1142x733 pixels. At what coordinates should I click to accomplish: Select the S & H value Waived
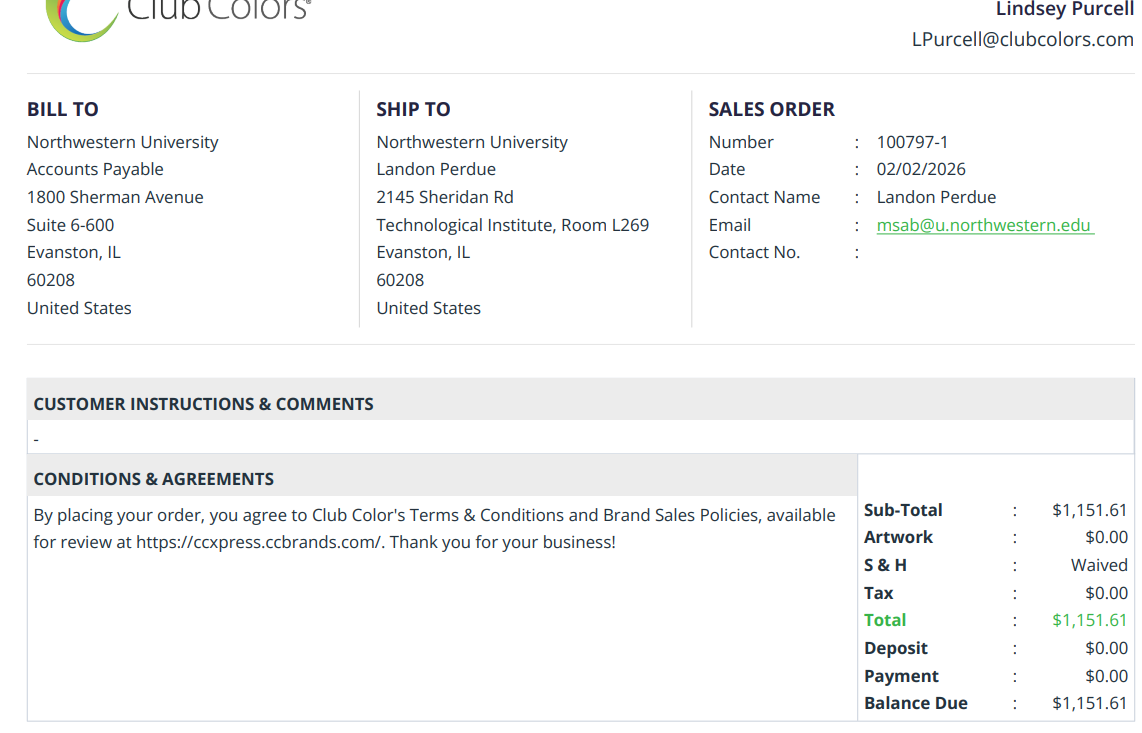[1099, 565]
